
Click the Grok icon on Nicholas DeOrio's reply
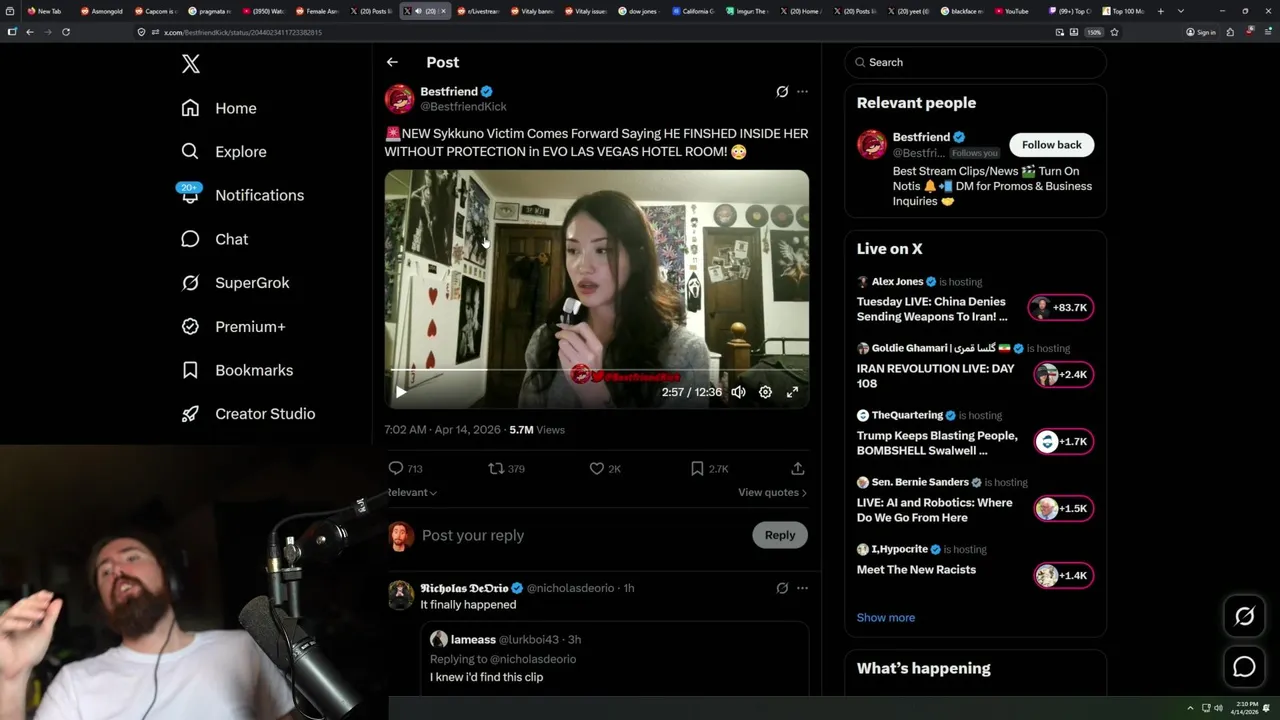point(782,588)
